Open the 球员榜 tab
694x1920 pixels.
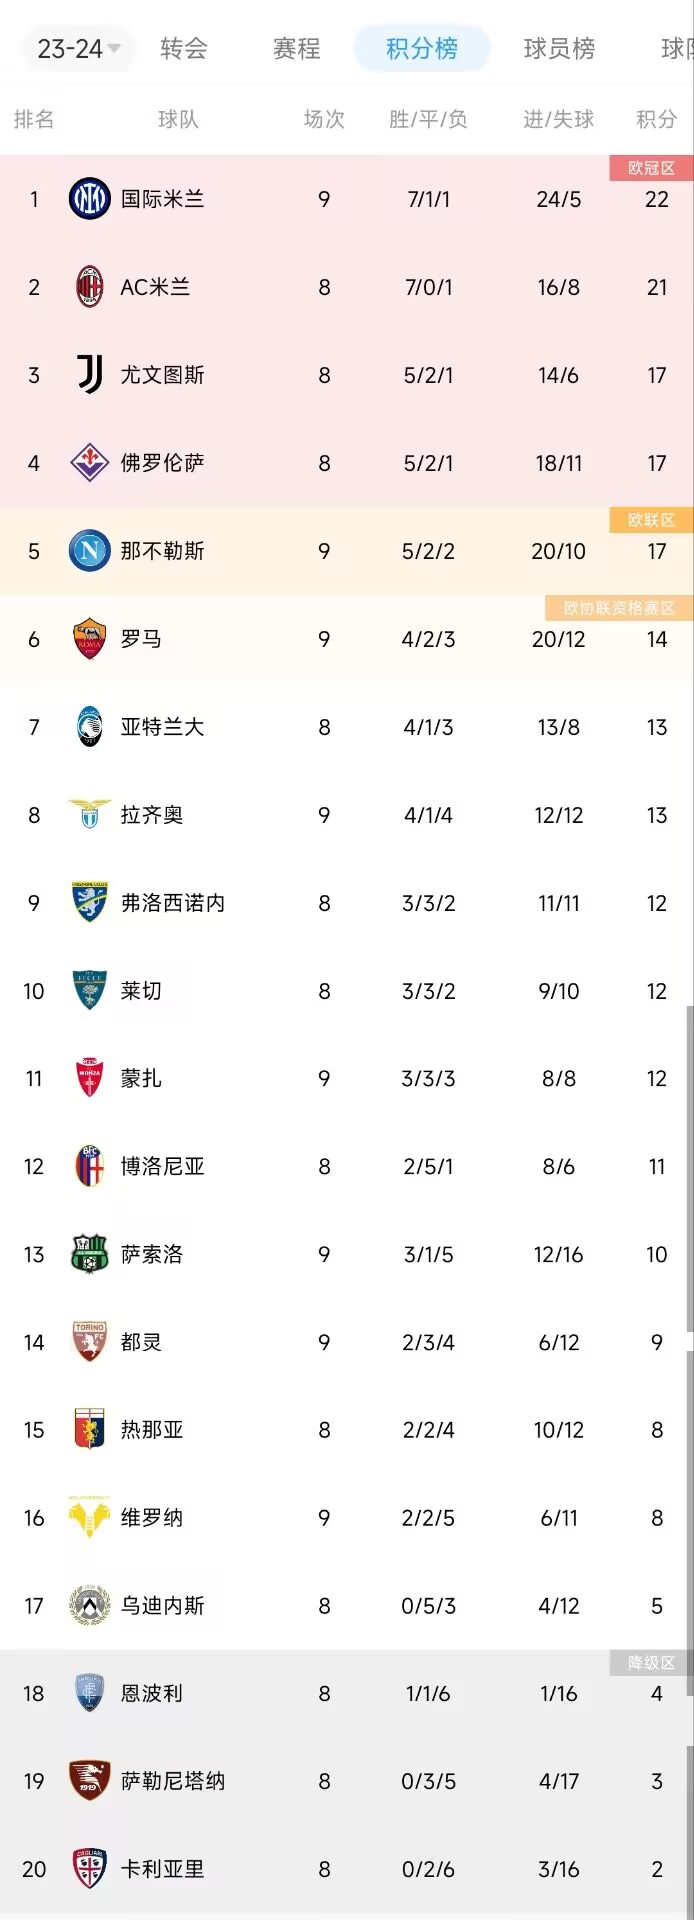point(559,48)
